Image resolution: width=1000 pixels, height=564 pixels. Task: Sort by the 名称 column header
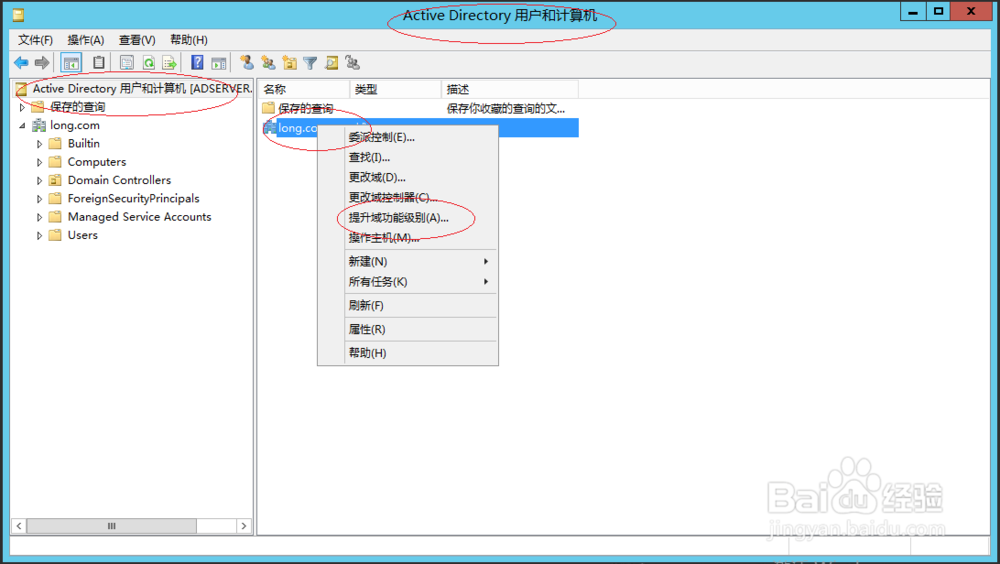[x=304, y=89]
